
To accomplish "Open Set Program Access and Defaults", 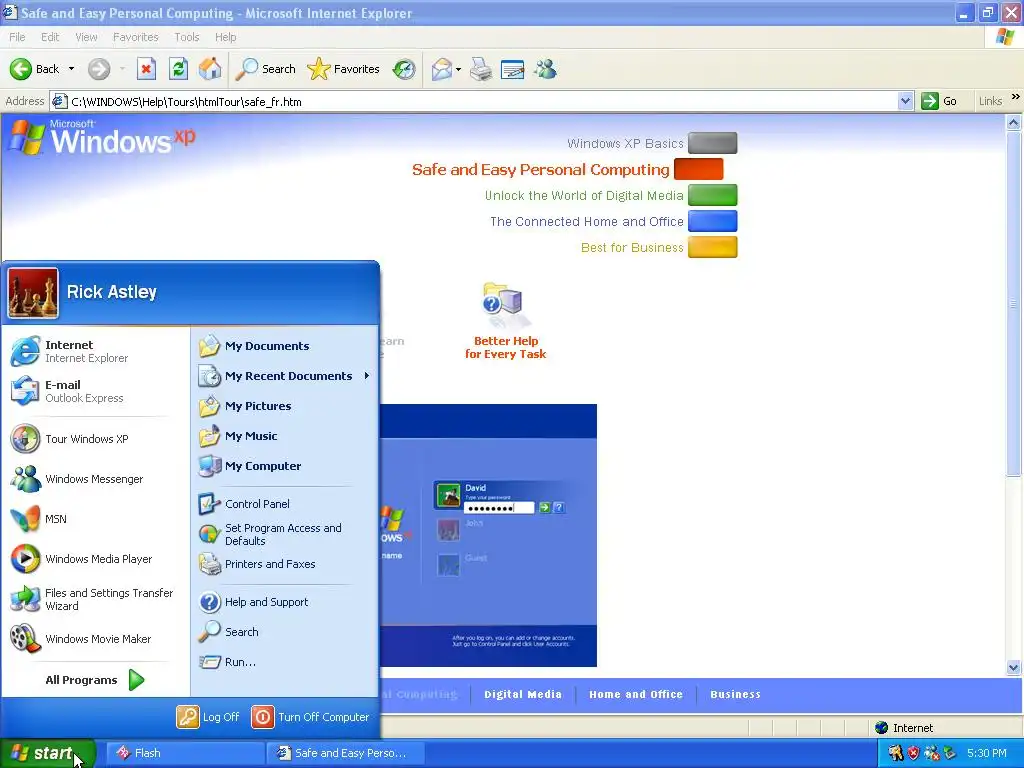I will [x=285, y=534].
